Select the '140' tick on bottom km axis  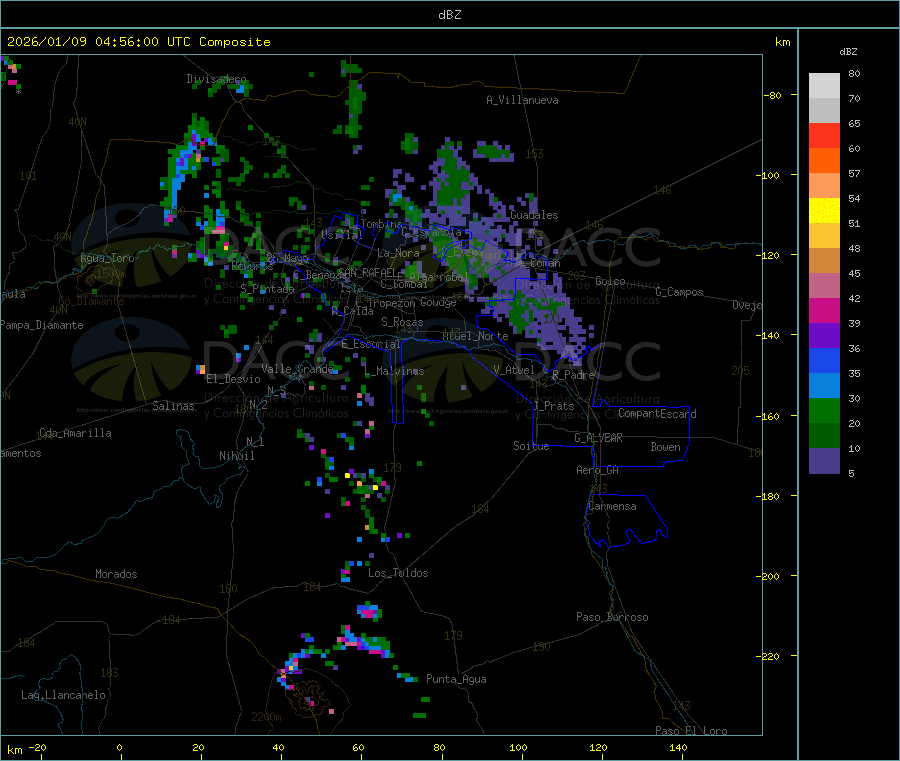coord(678,747)
